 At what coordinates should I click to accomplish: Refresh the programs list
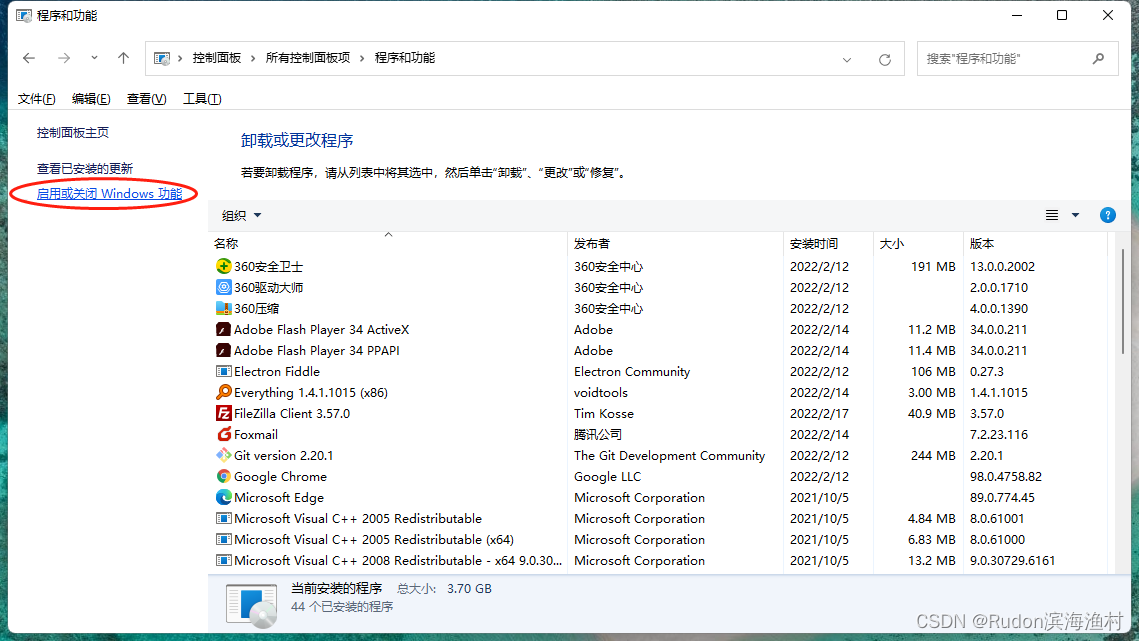(x=885, y=60)
